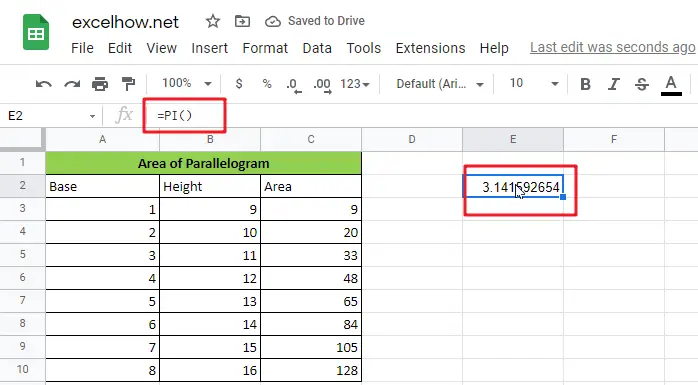698x385 pixels.
Task: Star the excelhow.net document
Action: [213, 21]
